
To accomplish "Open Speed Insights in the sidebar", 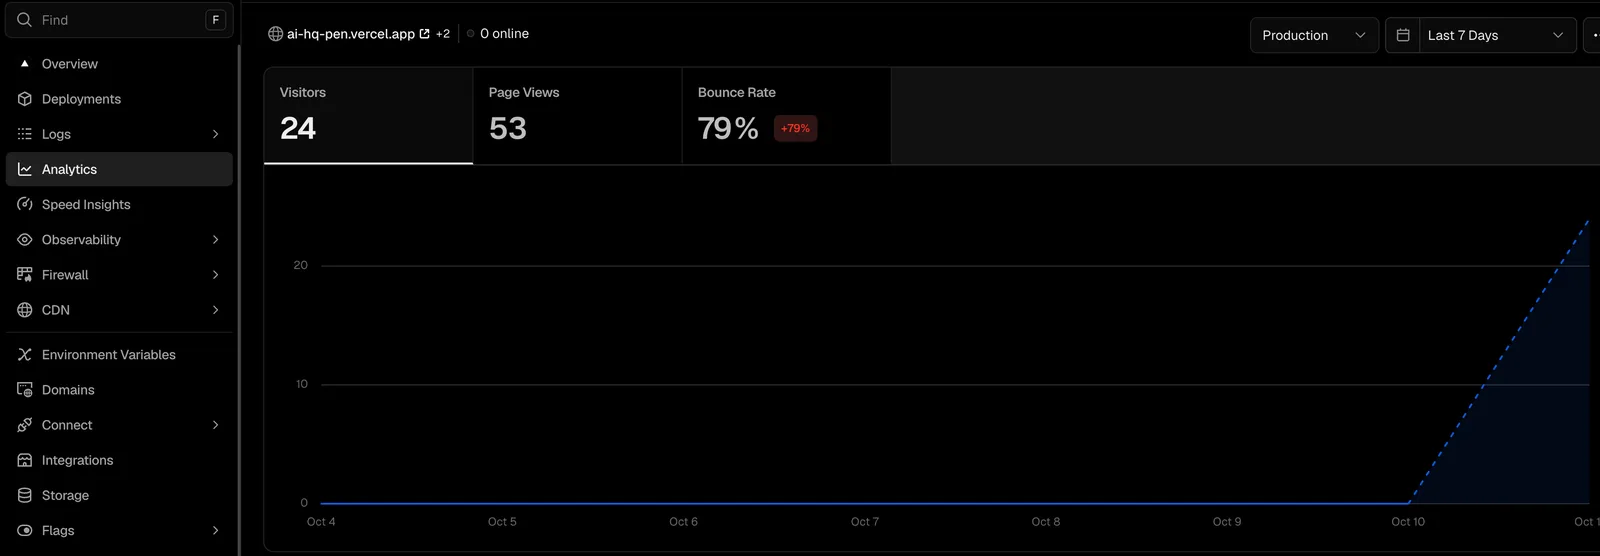I will [119, 204].
